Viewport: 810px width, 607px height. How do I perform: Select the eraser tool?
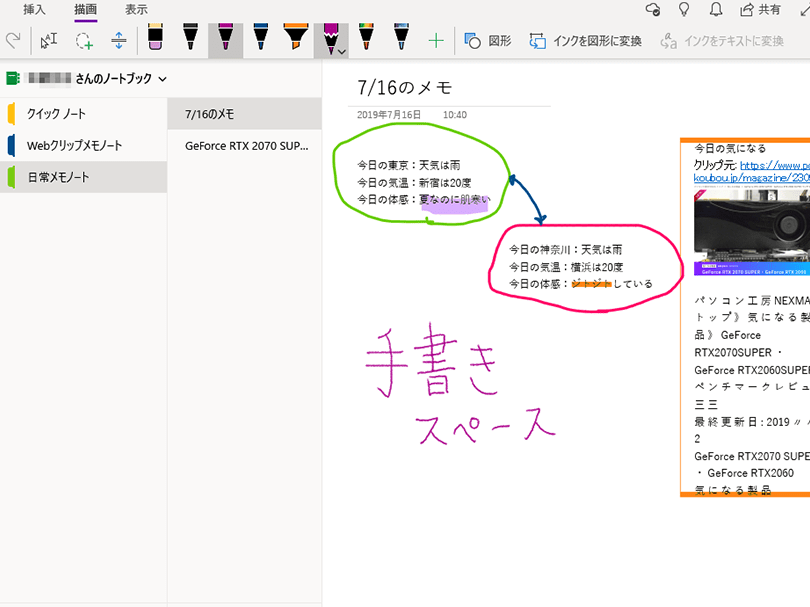[x=155, y=39]
